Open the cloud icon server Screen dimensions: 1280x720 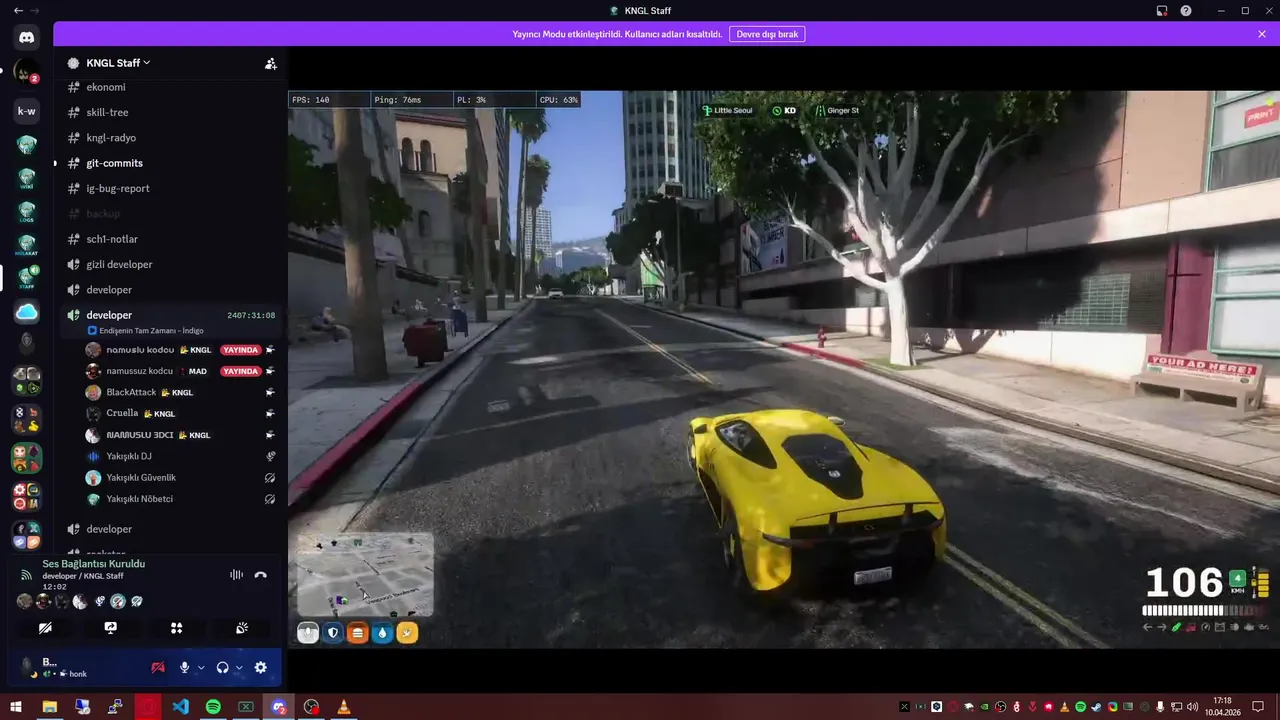27,312
